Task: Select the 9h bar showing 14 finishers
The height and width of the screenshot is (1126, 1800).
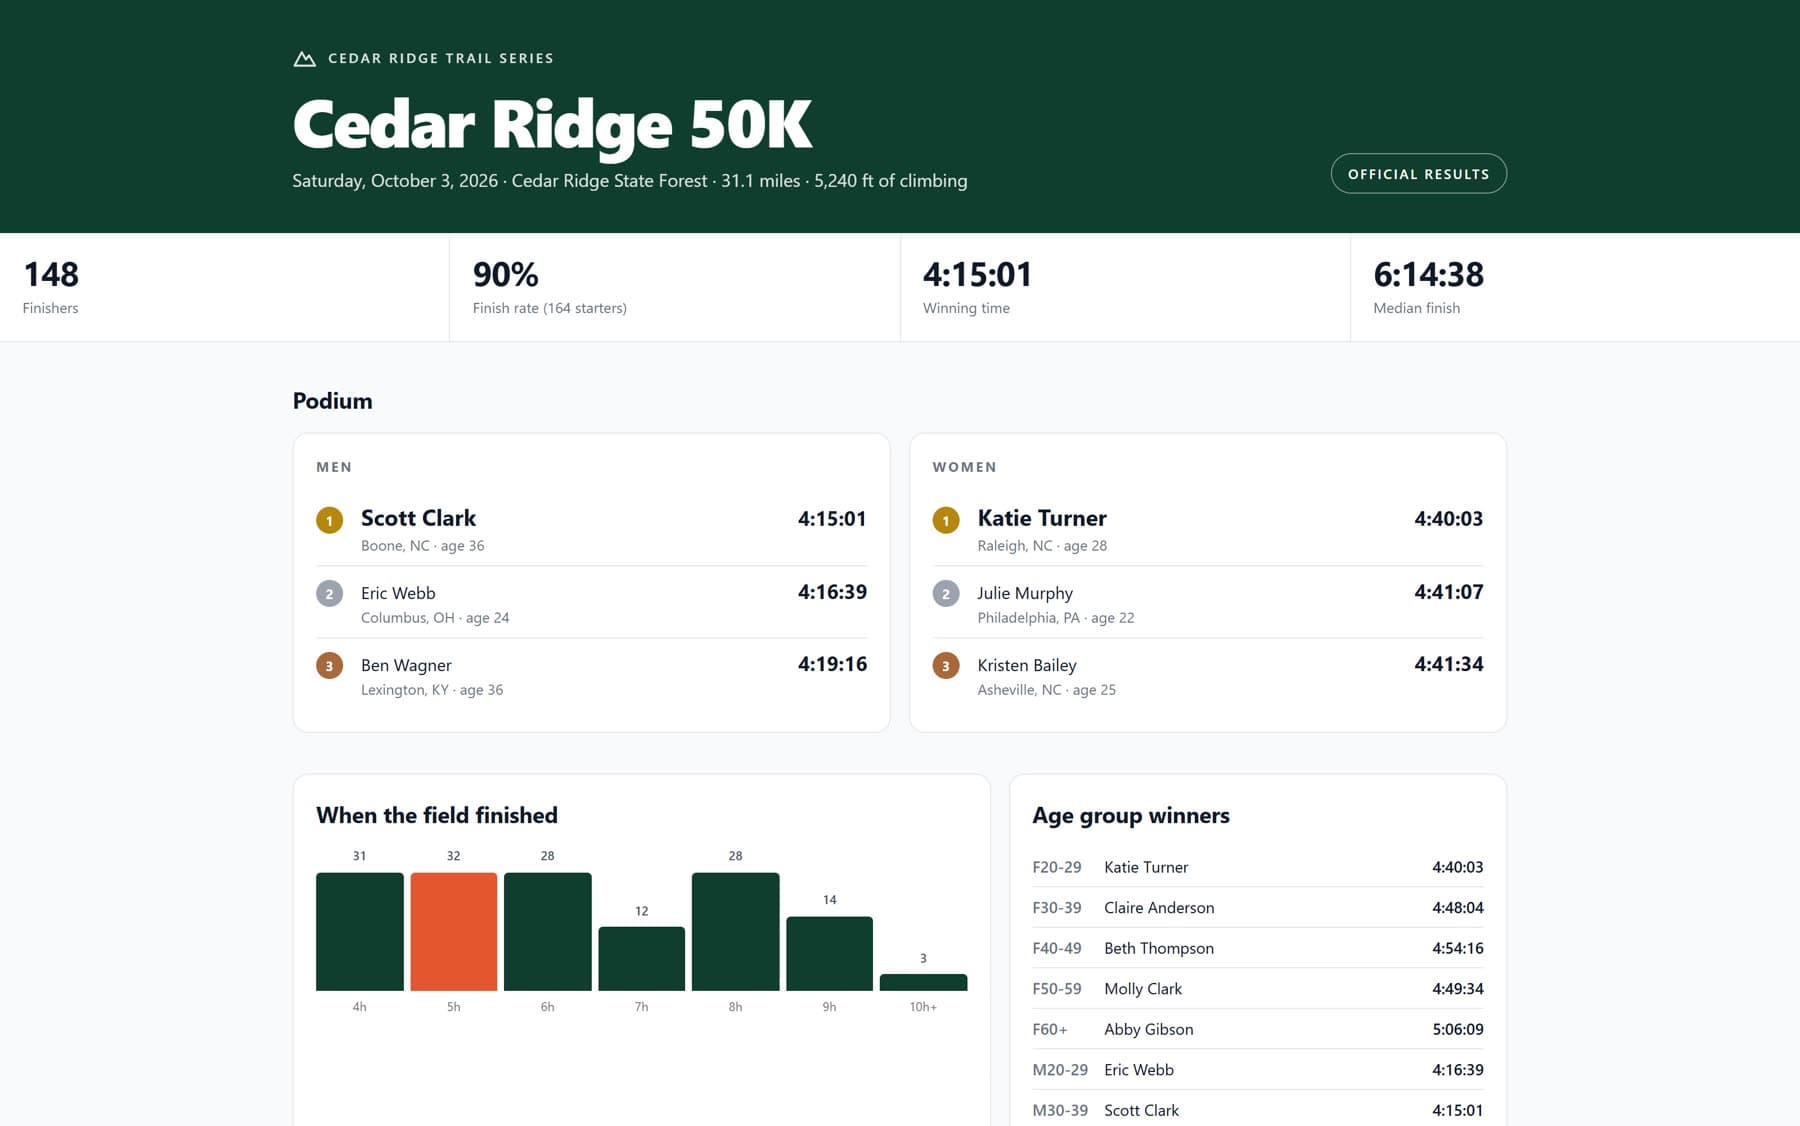Action: (829, 954)
